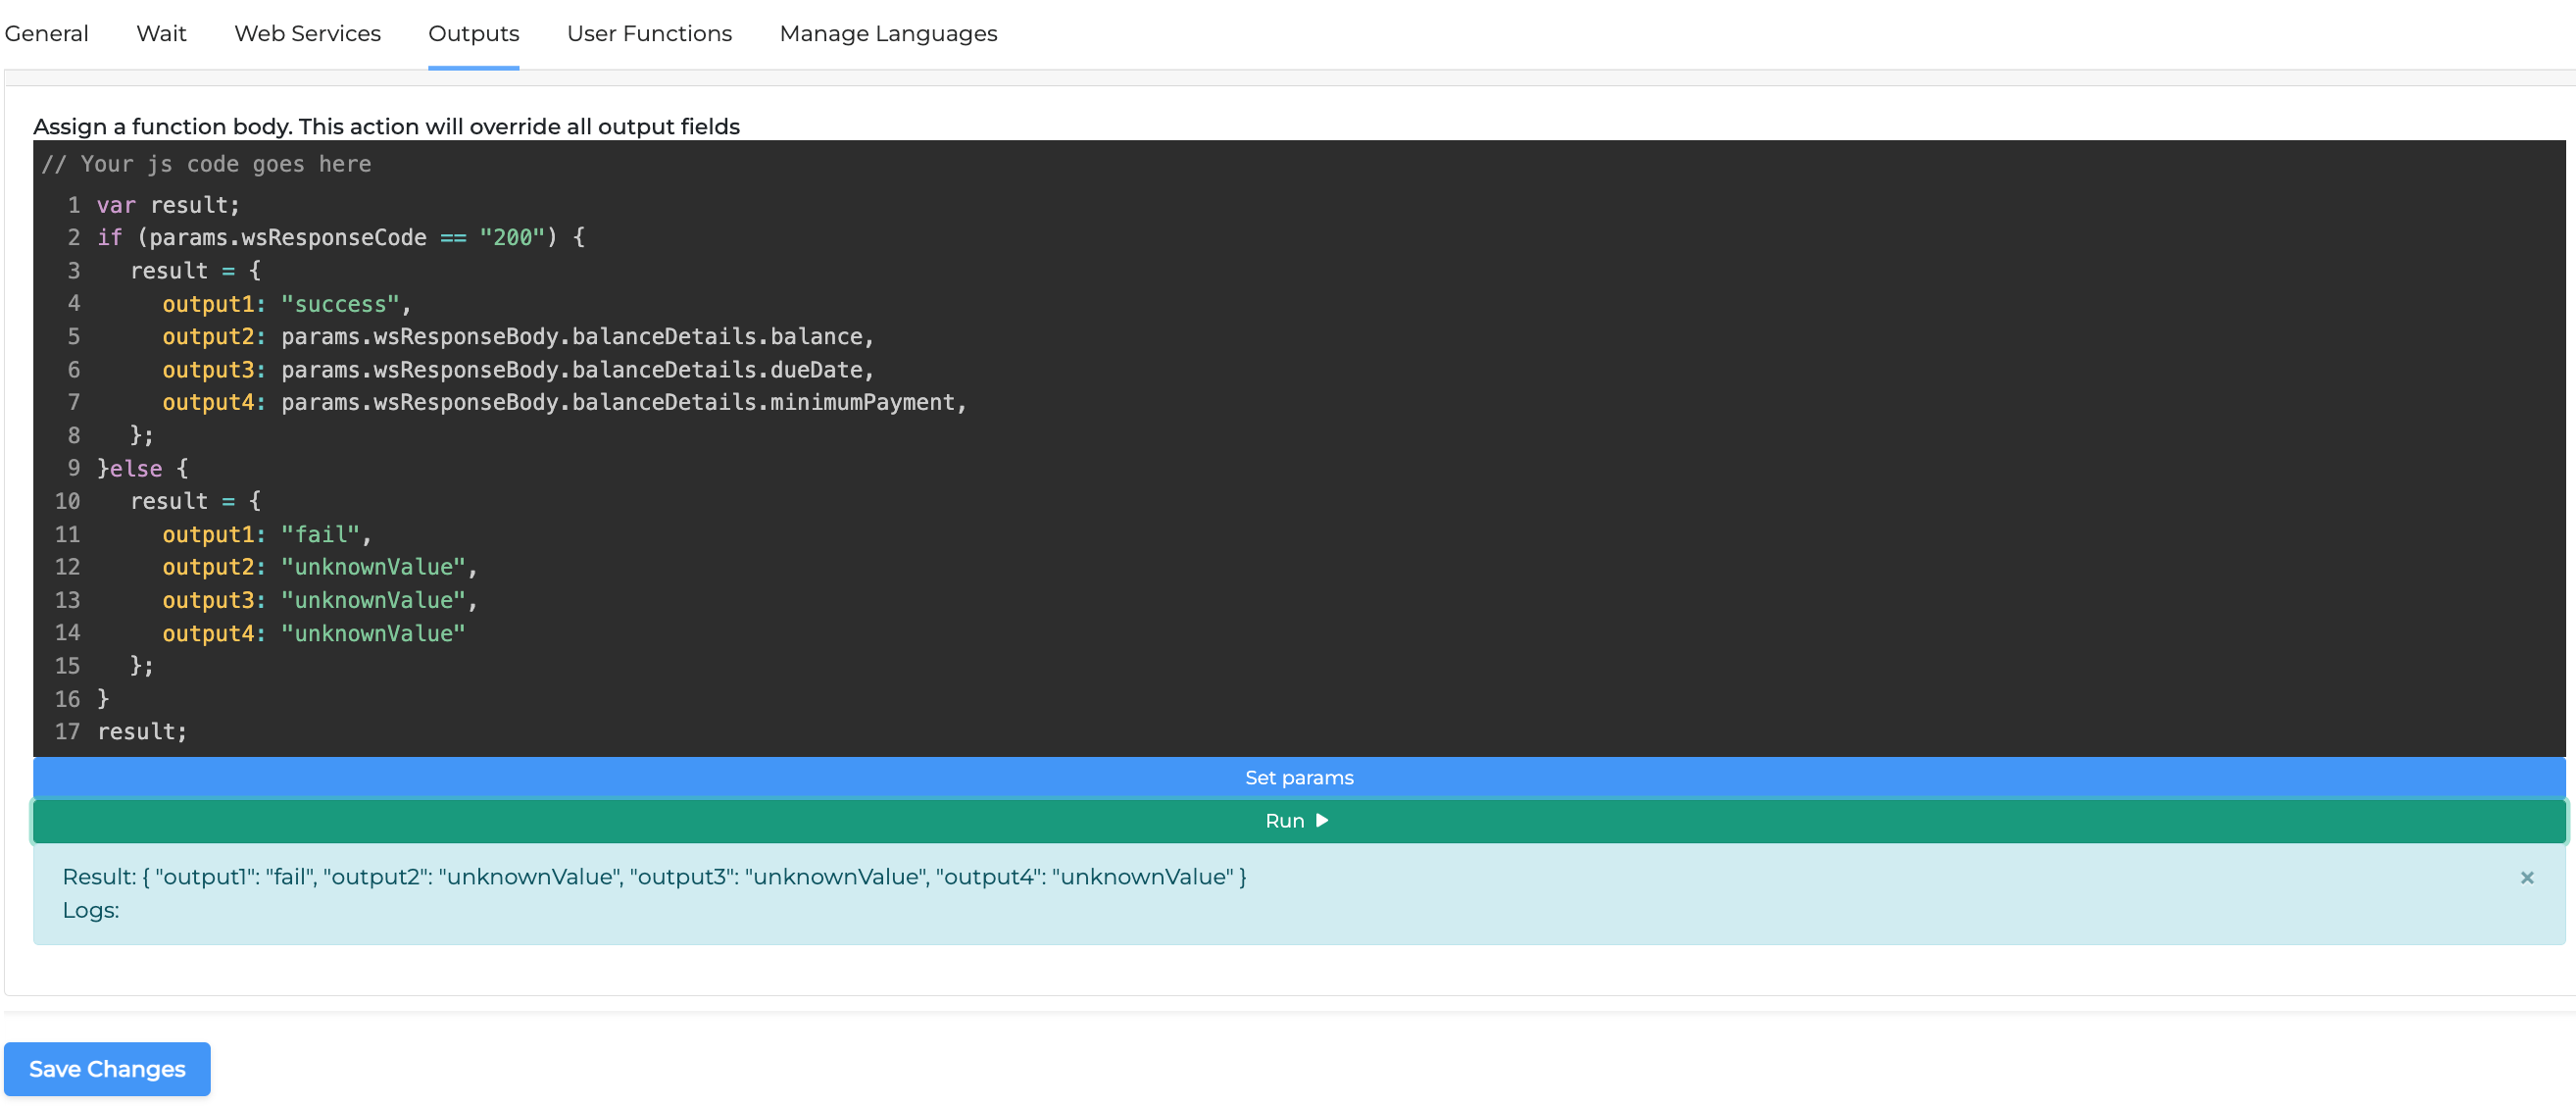Click the Save Changes button
This screenshot has height=1106, width=2576.
coord(107,1069)
